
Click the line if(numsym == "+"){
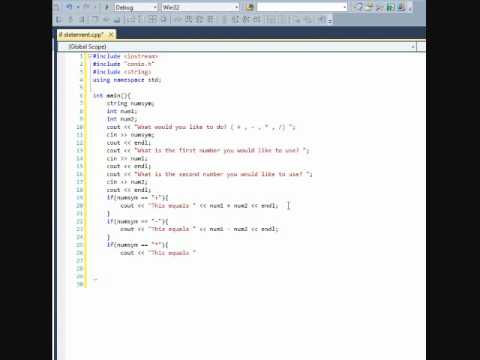pyautogui.click(x=137, y=198)
